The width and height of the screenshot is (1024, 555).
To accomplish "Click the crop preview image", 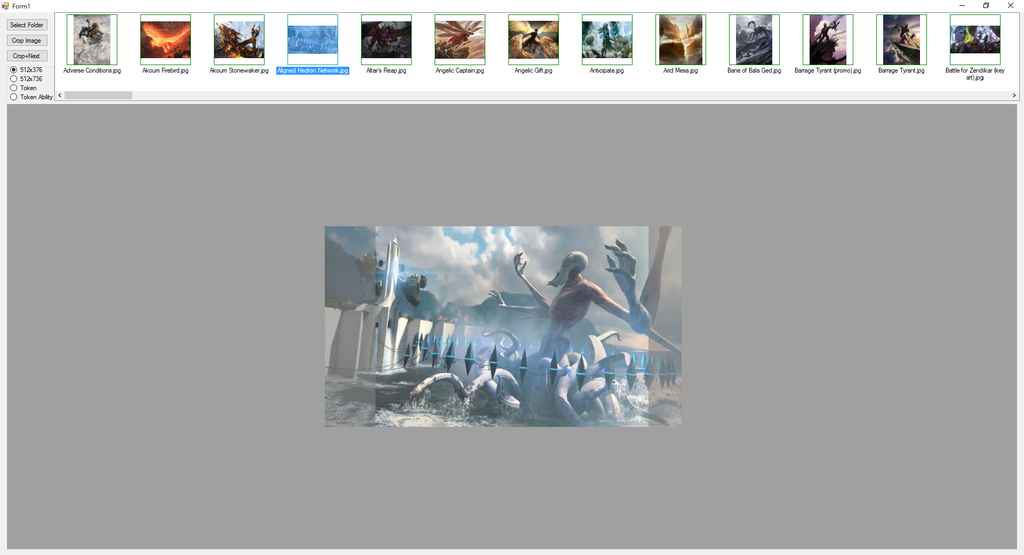I will pyautogui.click(x=503, y=326).
